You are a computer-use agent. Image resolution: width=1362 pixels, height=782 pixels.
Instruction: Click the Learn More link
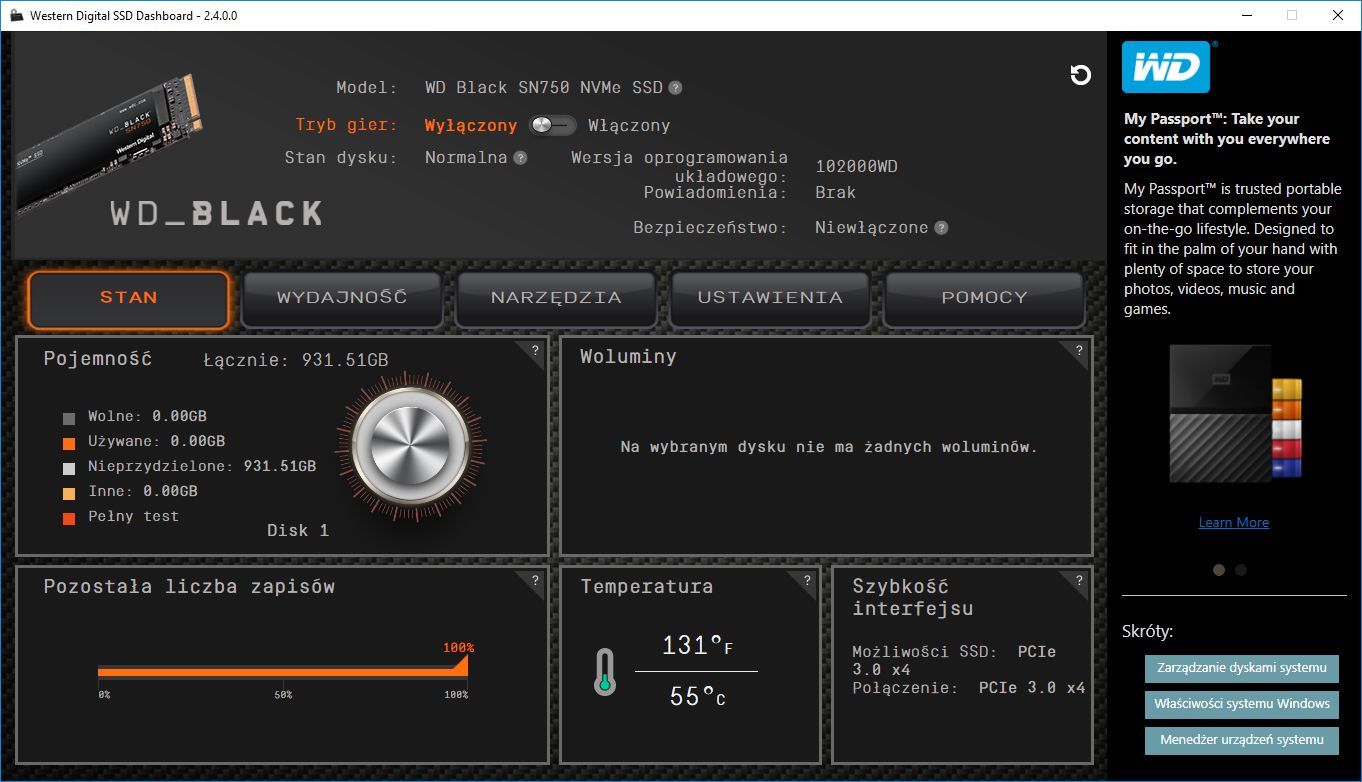1234,522
